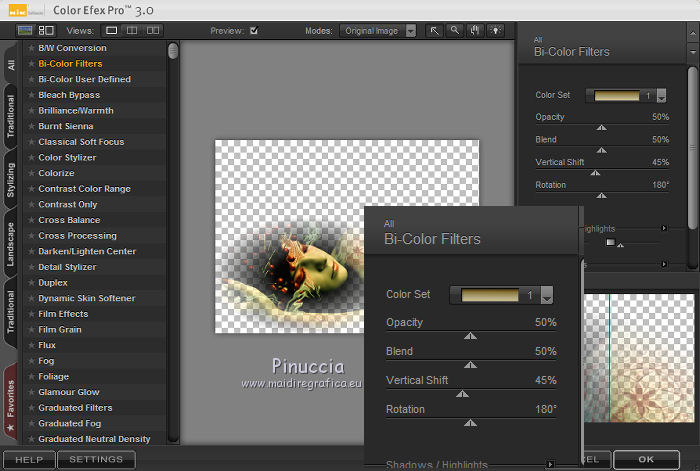Pick the arrow select tool
Viewport: 700px width, 471px height.
click(x=434, y=31)
